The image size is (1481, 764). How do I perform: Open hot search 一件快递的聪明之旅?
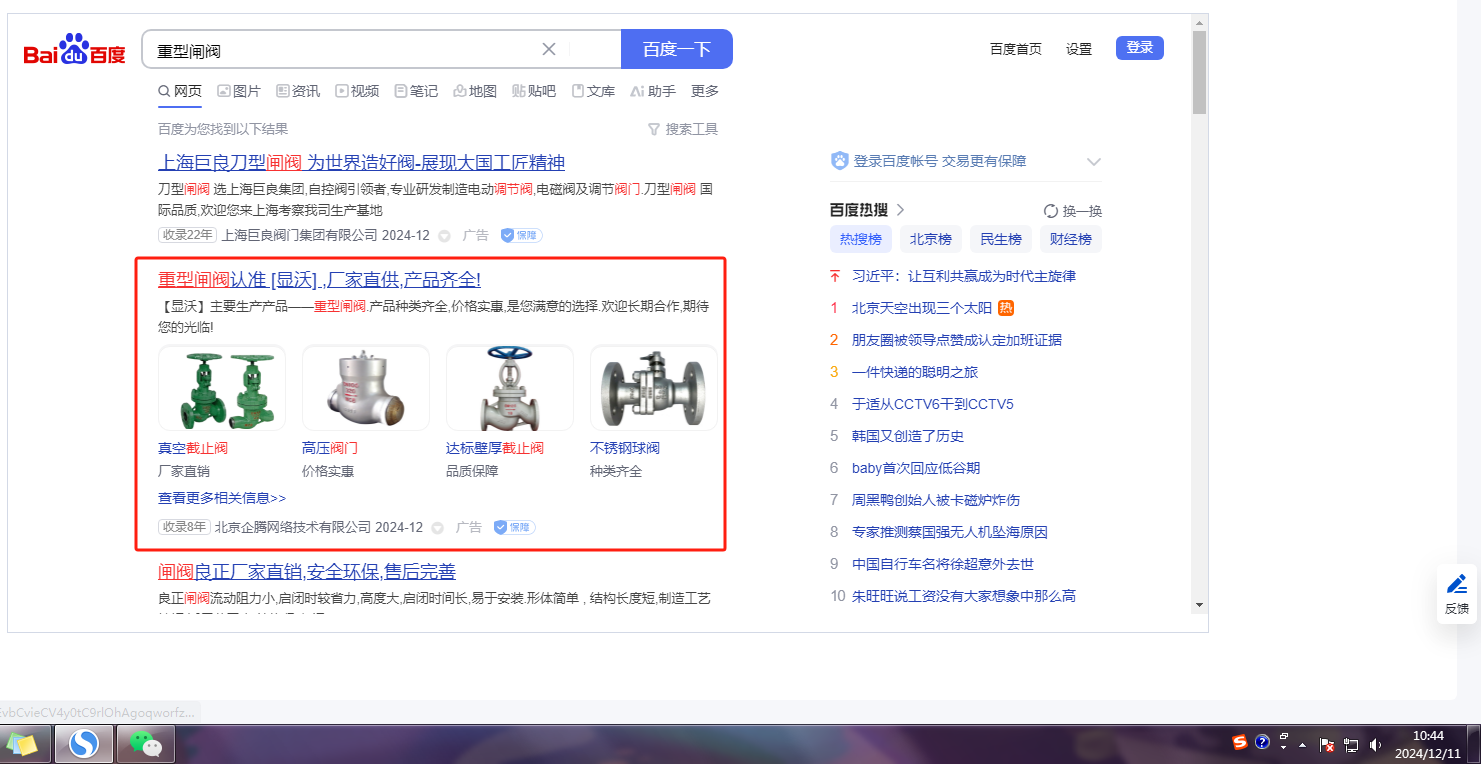coord(915,372)
